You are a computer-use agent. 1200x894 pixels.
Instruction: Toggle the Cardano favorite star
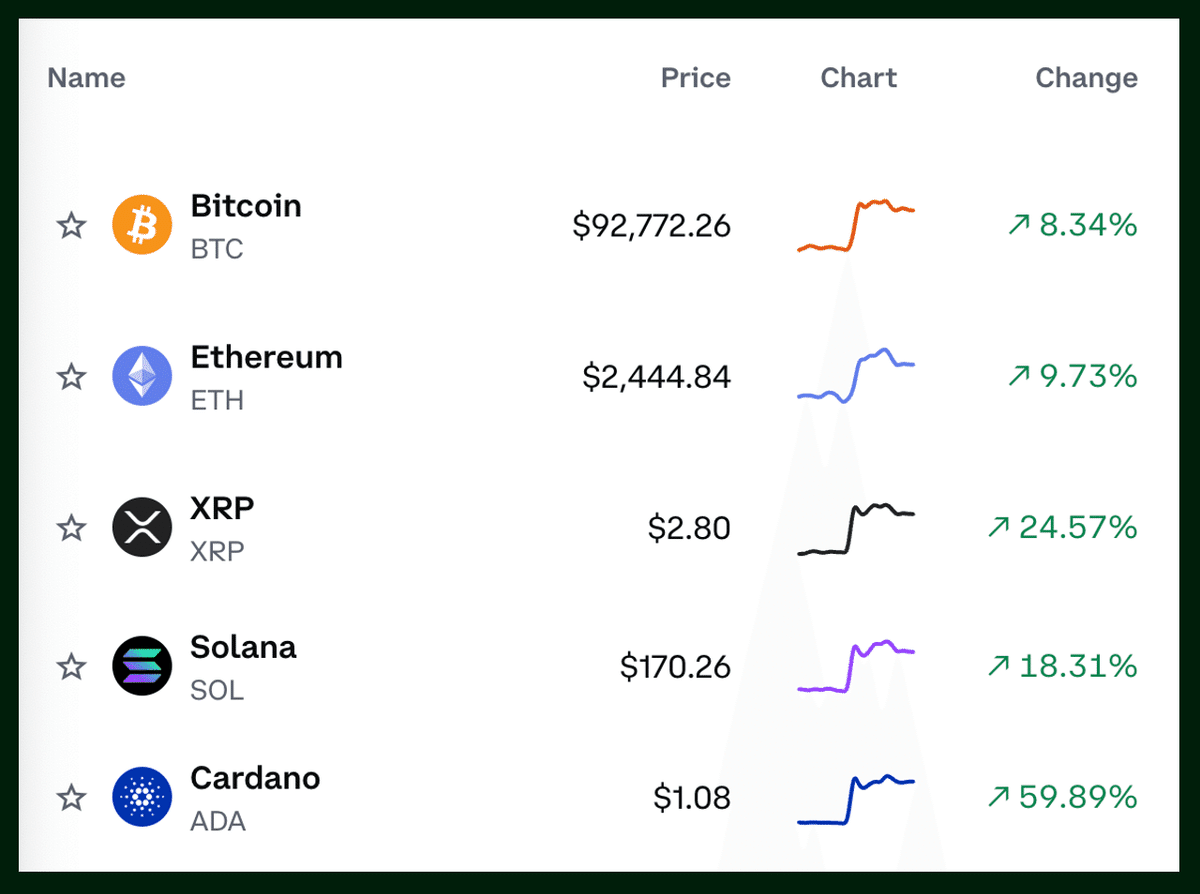point(71,798)
